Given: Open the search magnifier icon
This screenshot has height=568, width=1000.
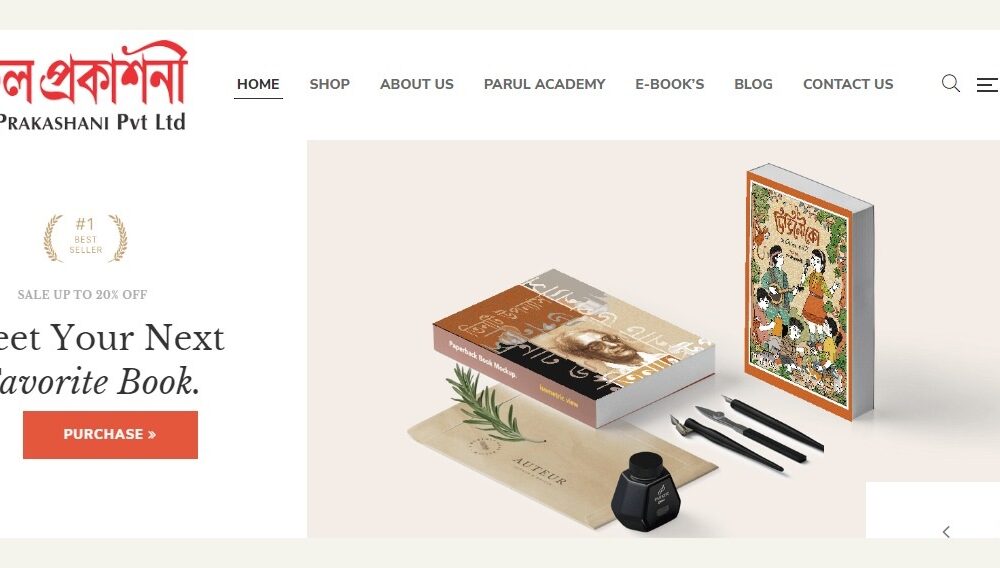Looking at the screenshot, I should click(x=950, y=84).
